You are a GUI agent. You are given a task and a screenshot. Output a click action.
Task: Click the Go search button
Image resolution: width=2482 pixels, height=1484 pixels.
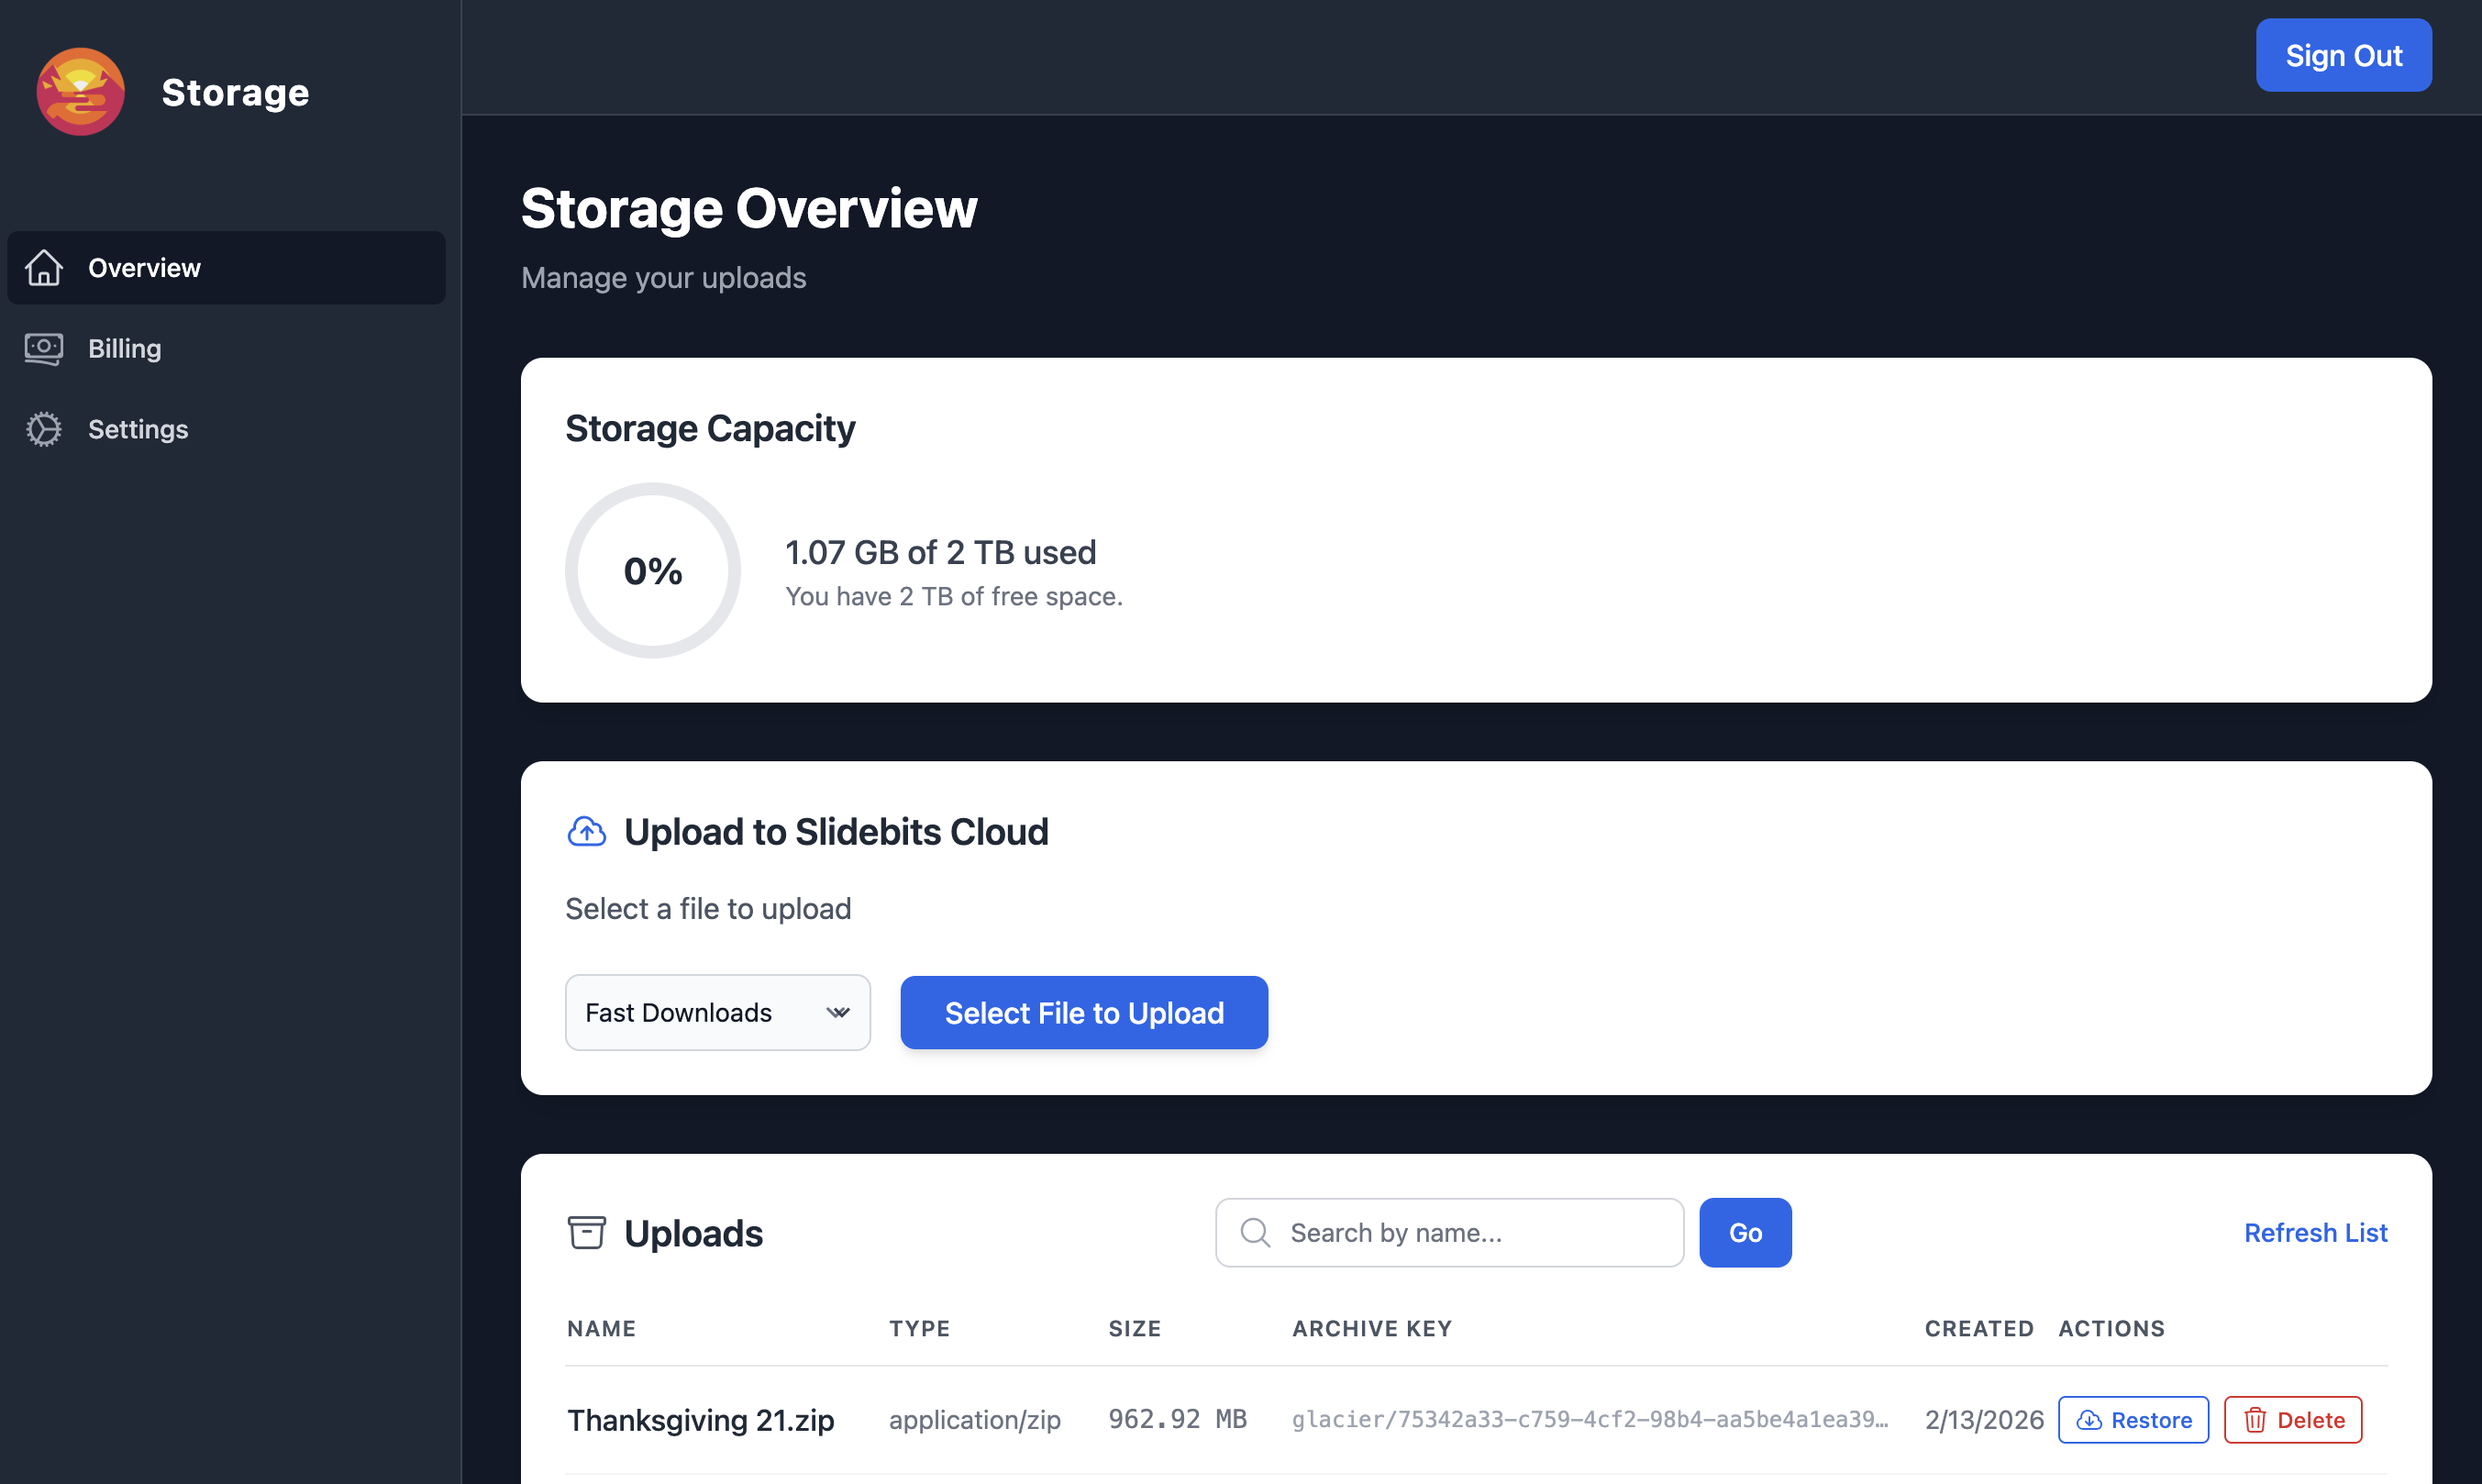tap(1745, 1232)
